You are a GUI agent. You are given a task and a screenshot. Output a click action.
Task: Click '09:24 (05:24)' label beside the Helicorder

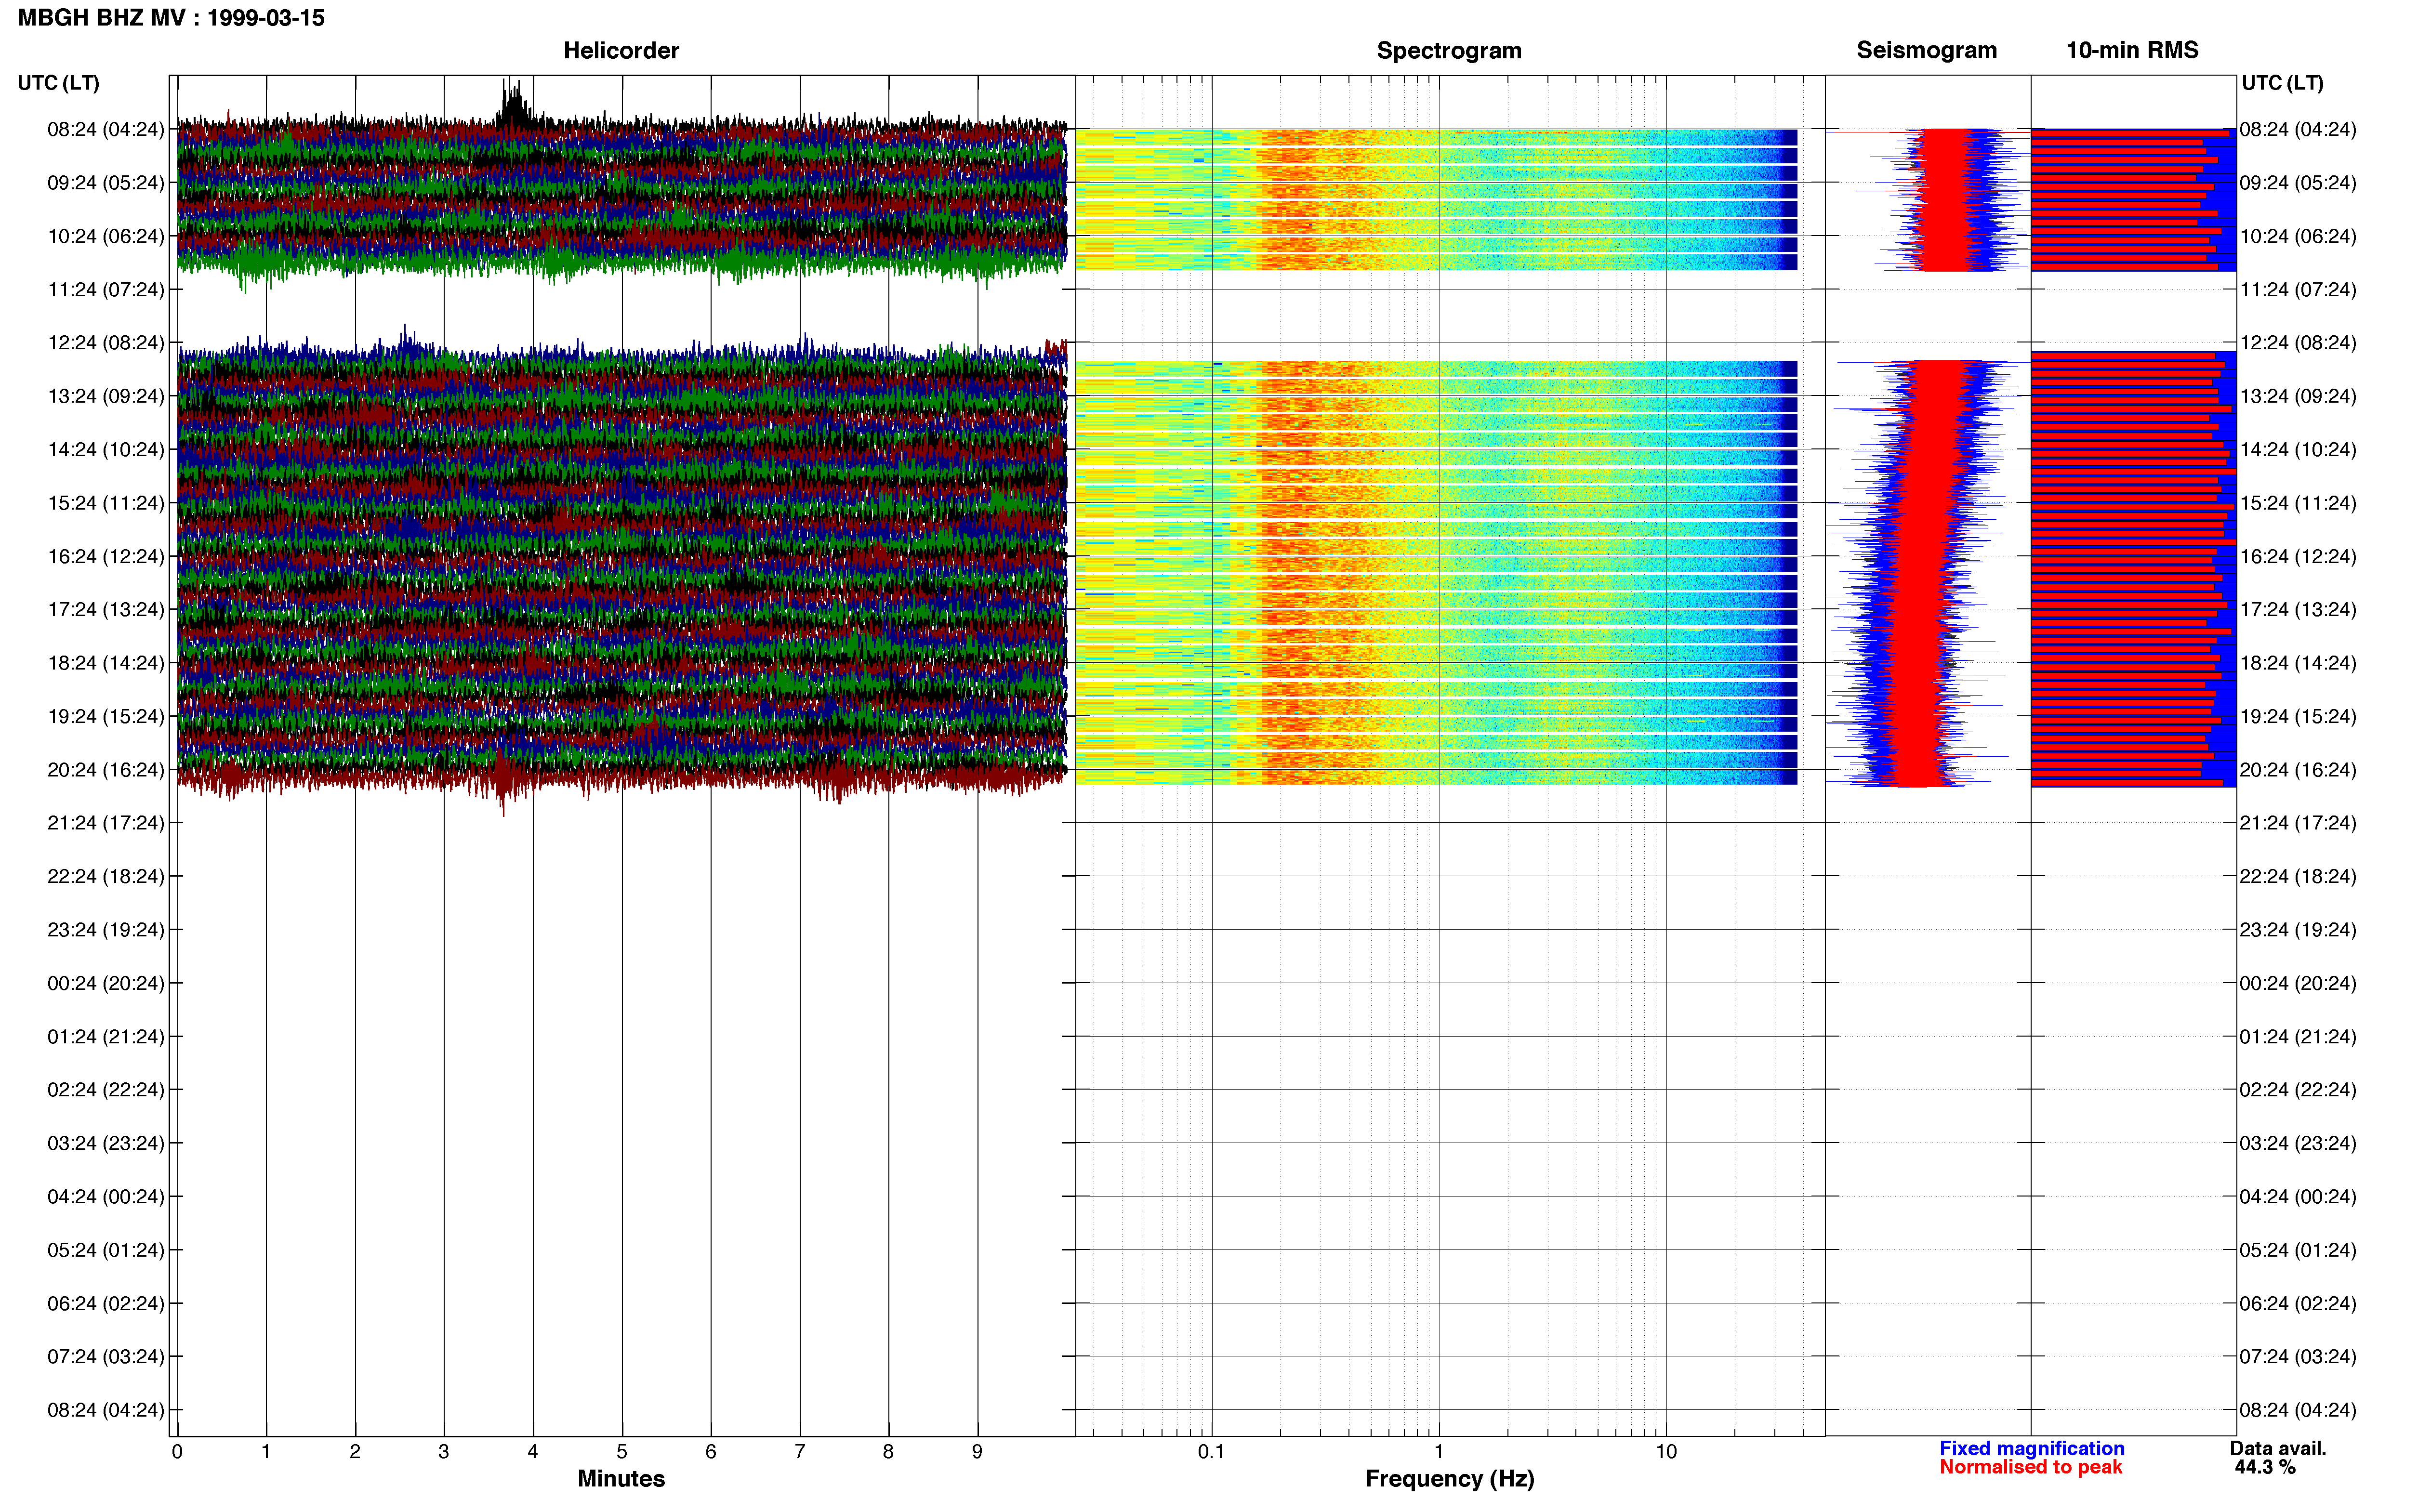[x=106, y=183]
